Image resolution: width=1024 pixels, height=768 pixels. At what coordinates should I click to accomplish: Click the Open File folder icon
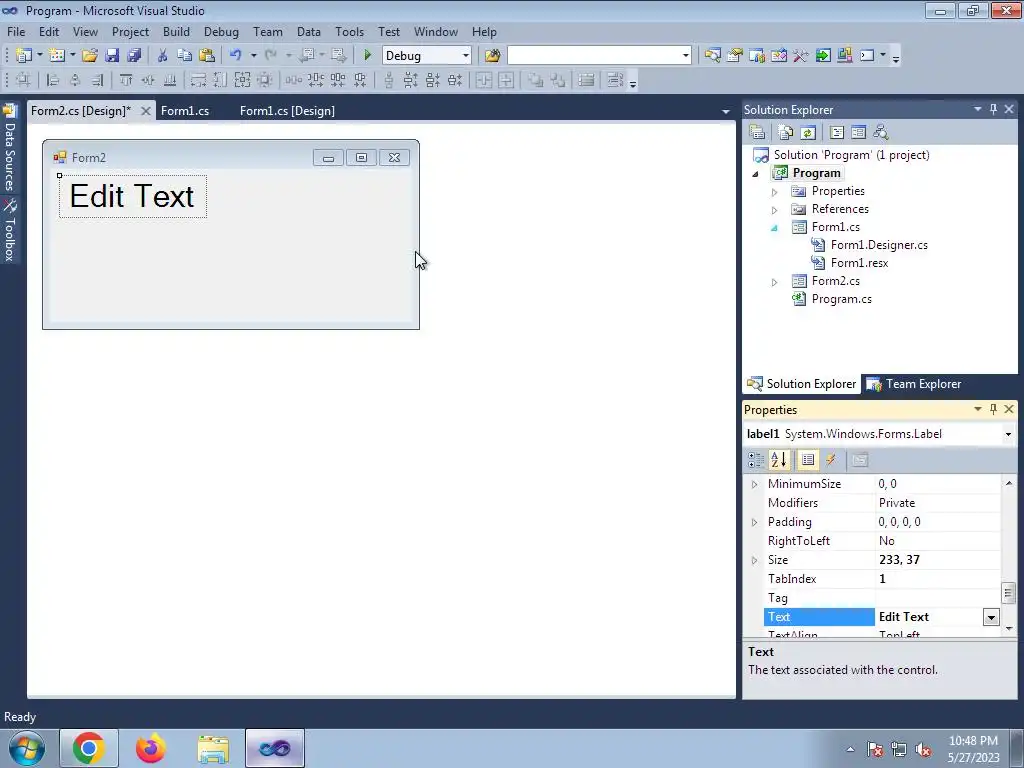point(90,56)
